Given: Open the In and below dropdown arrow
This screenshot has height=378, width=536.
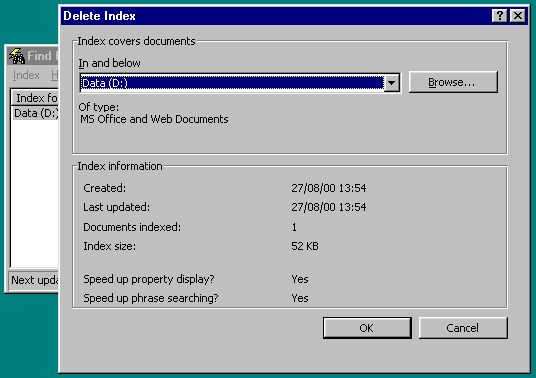Looking at the screenshot, I should tap(391, 83).
